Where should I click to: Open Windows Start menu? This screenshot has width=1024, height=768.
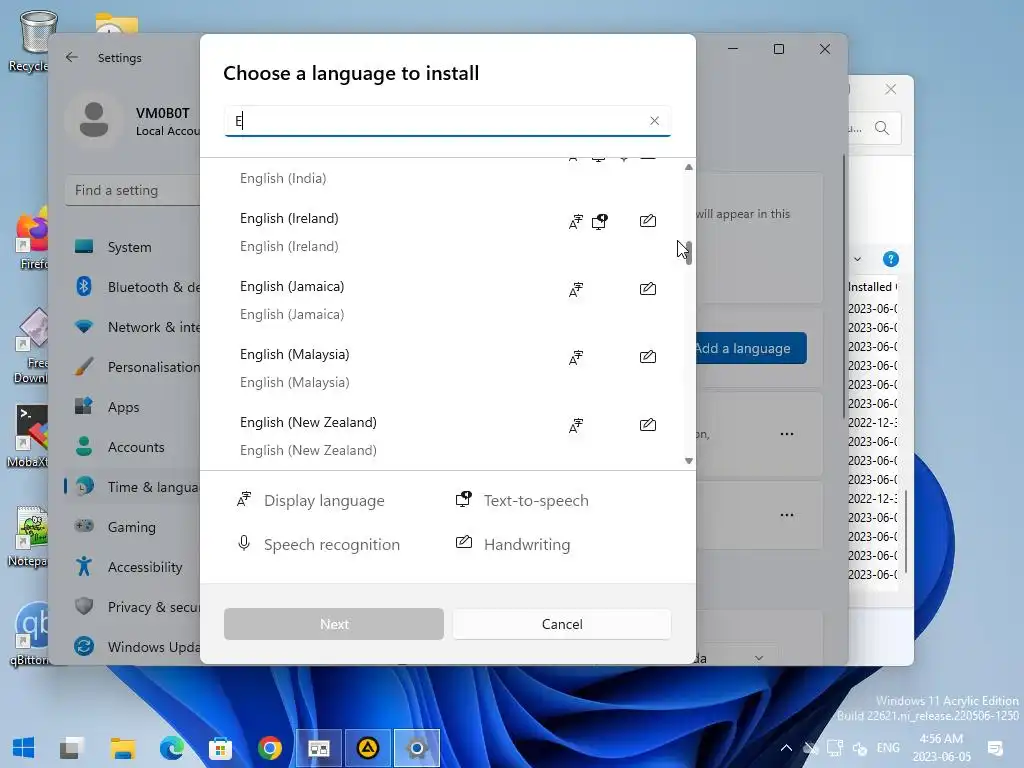click(24, 748)
